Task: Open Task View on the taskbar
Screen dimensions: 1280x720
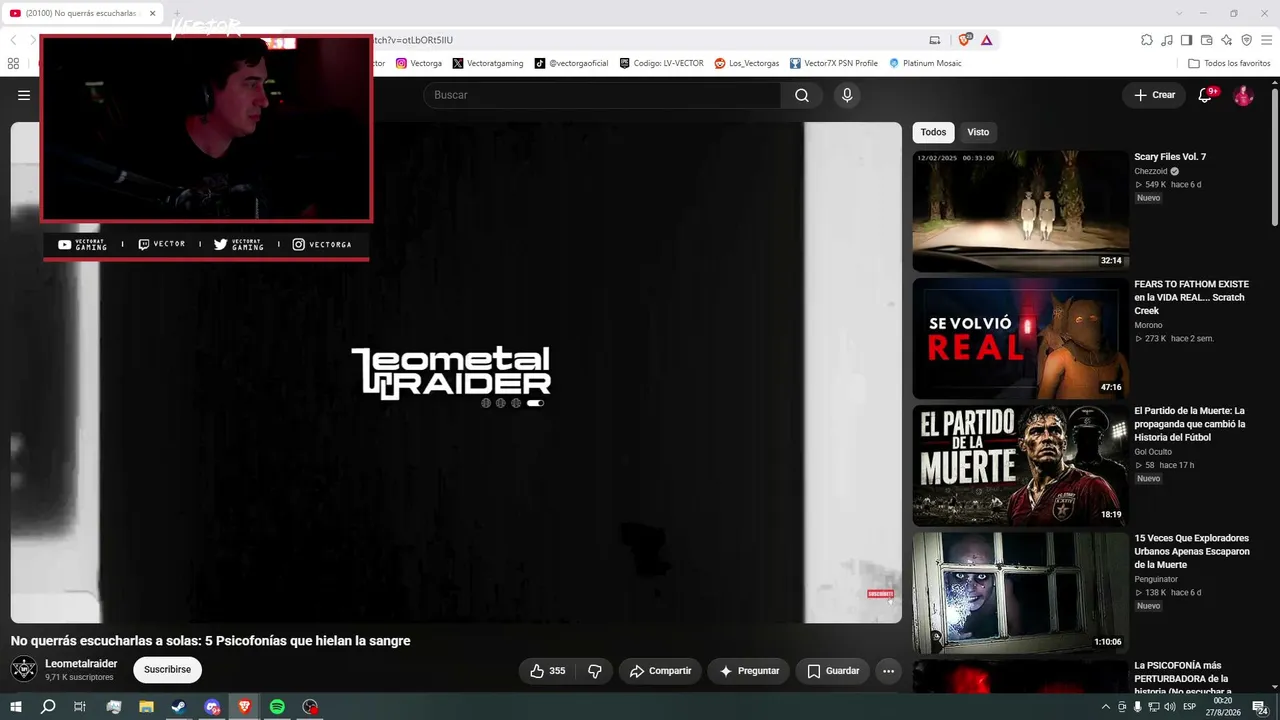Action: point(80,707)
